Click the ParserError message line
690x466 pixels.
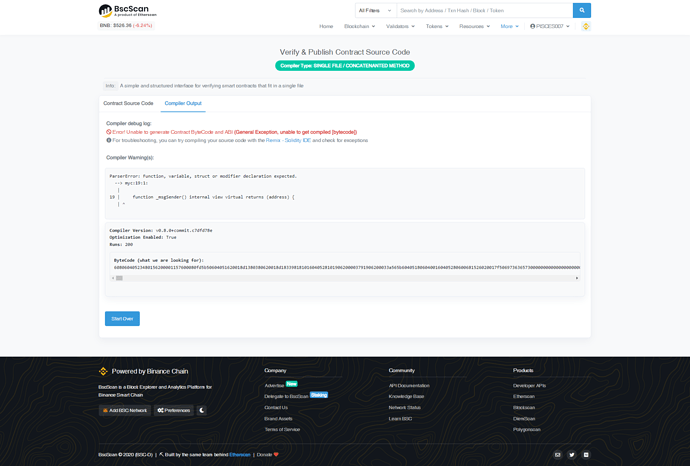203,176
